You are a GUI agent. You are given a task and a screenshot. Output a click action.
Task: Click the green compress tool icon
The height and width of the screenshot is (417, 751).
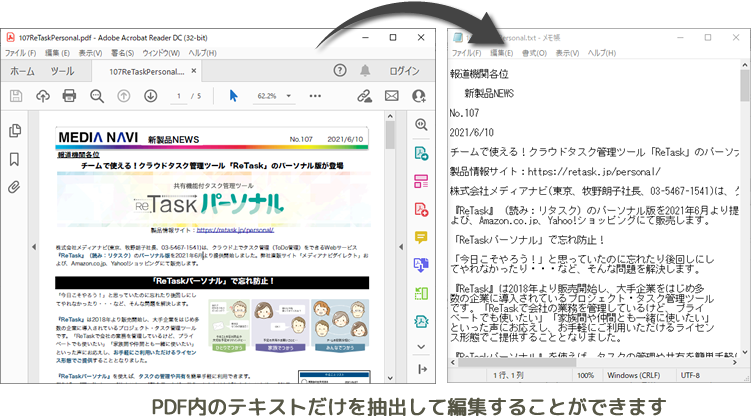tap(421, 293)
